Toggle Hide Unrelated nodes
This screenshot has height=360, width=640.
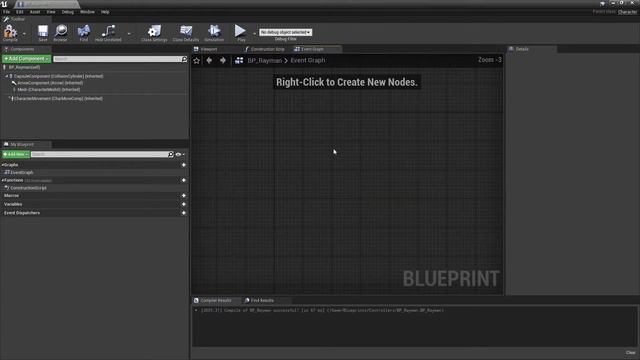108,33
